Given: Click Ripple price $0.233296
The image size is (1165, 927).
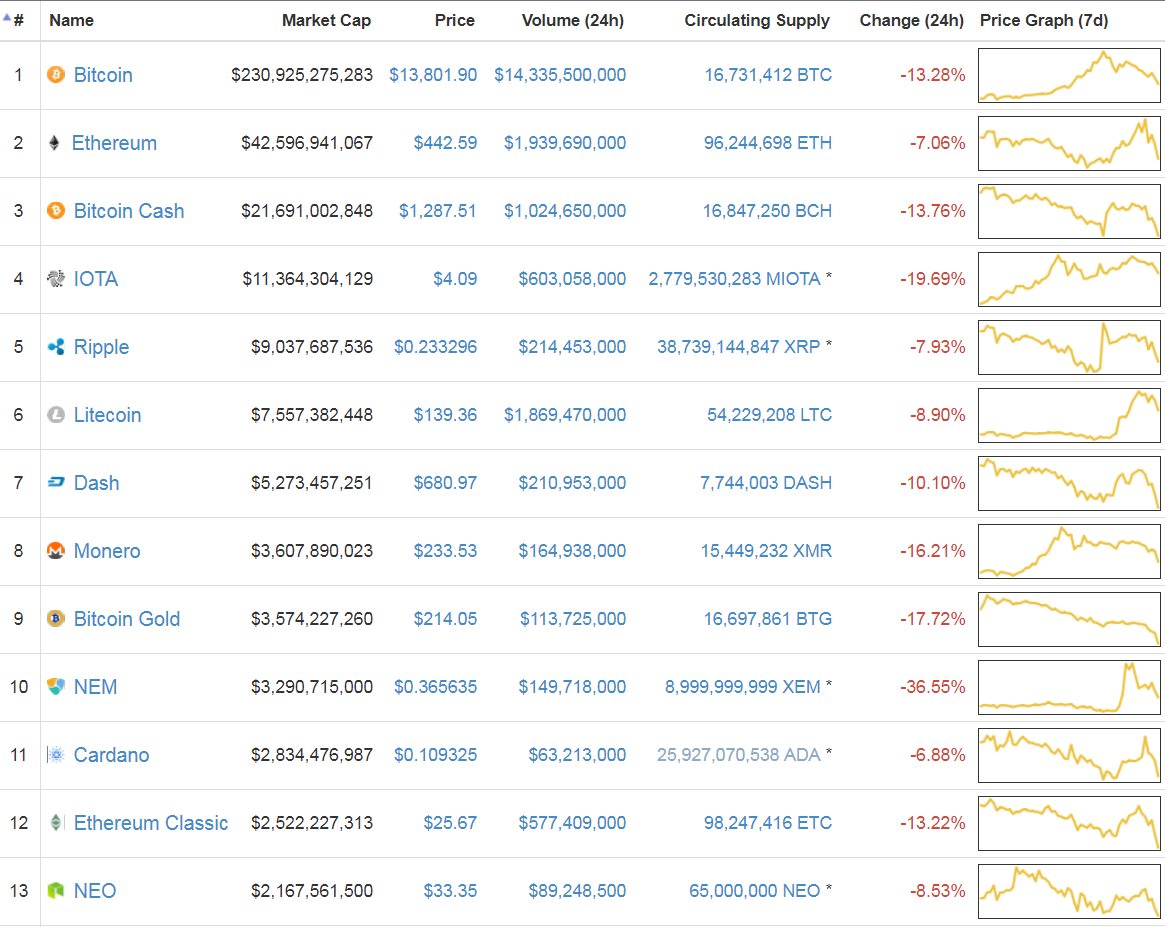Looking at the screenshot, I should pos(435,347).
